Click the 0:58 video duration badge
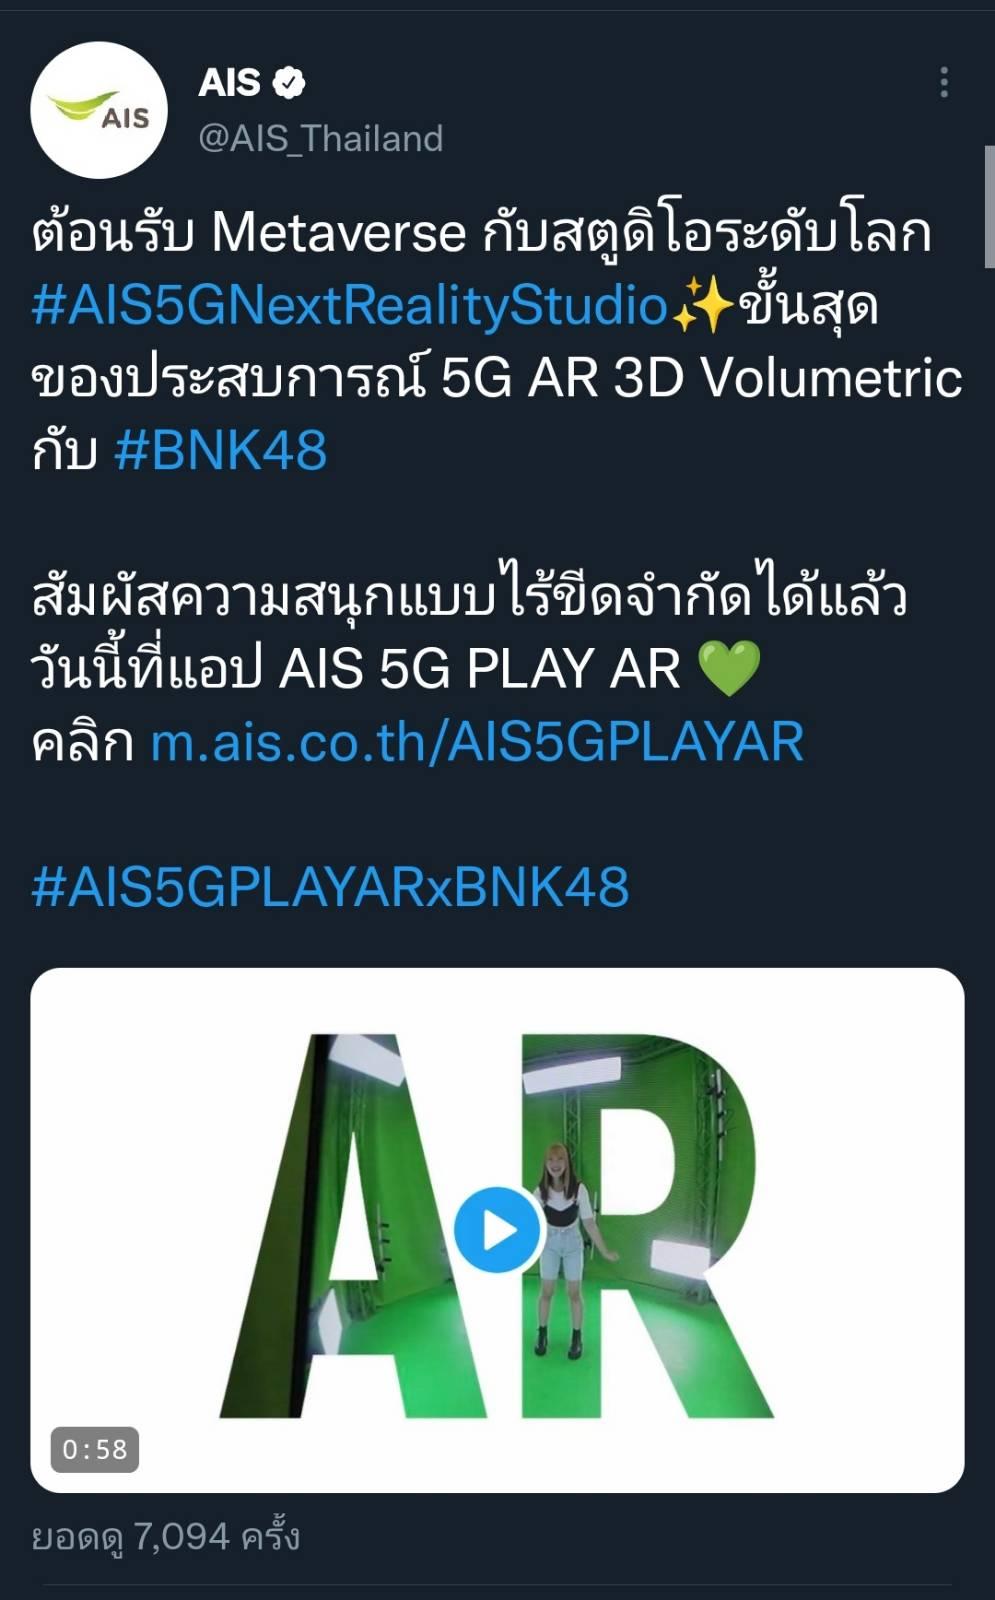 [95, 1449]
